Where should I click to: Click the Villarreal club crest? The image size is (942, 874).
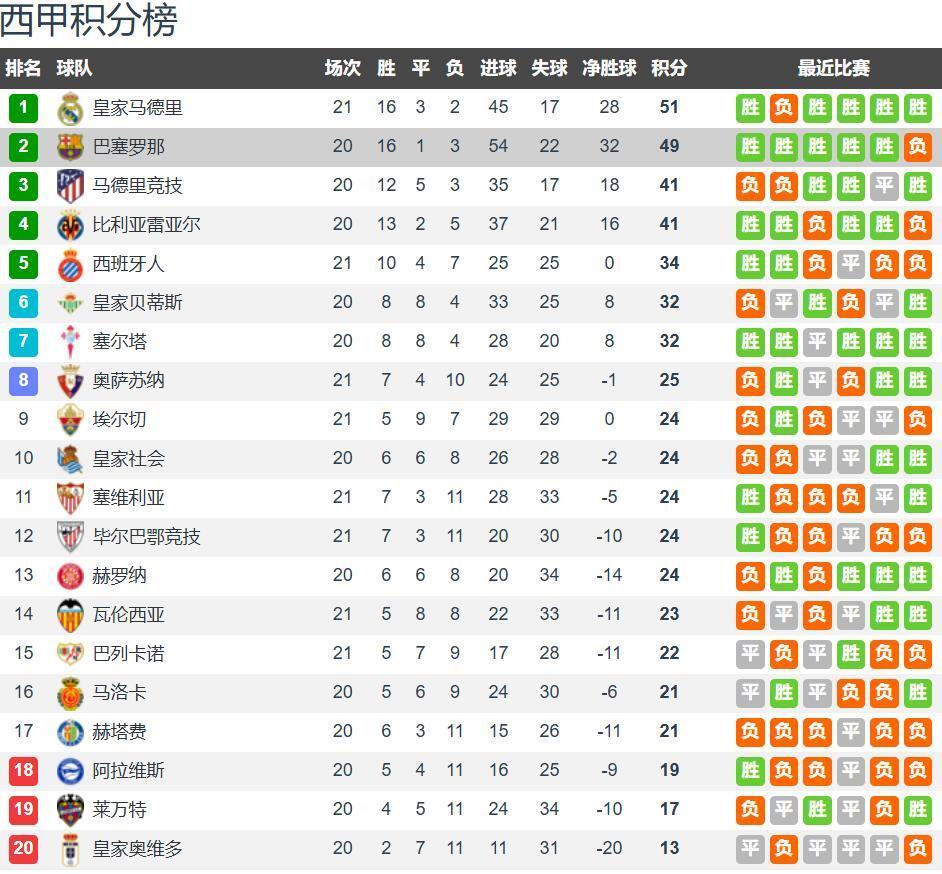point(69,225)
